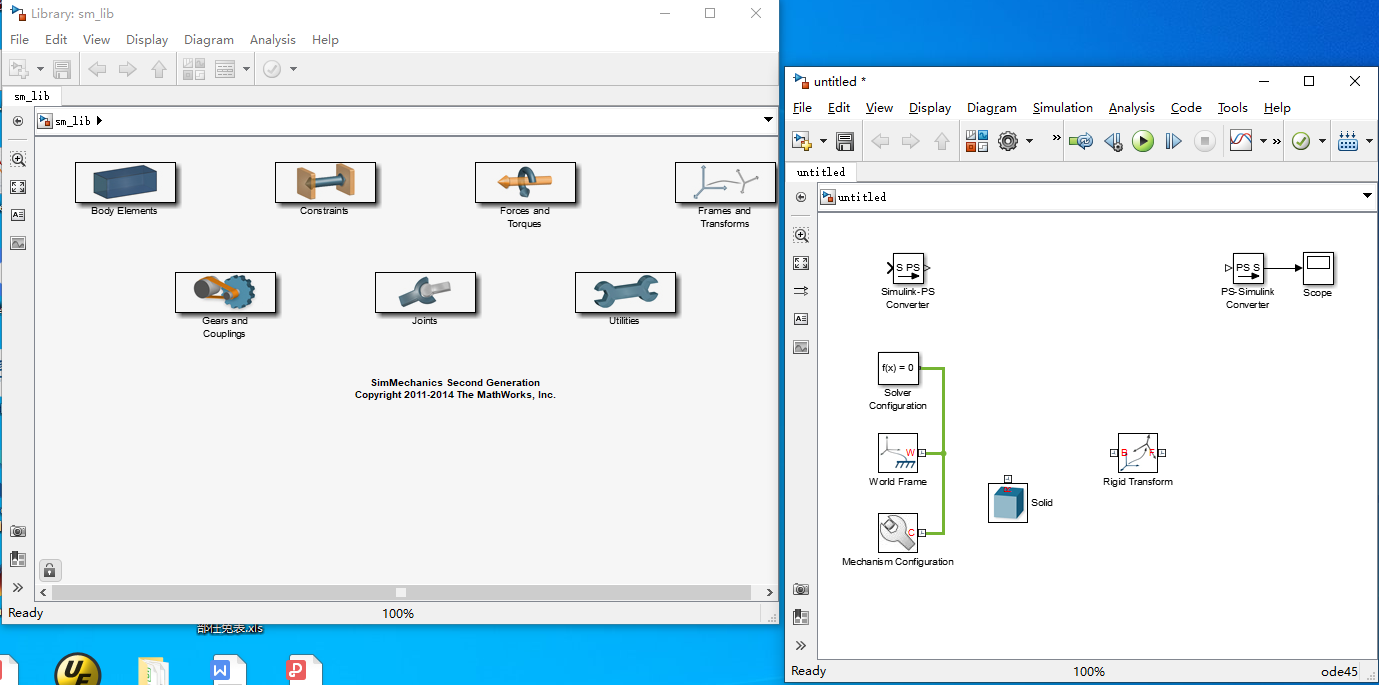Open the Simulation menu
Screen dimensions: 1379x685
coord(1062,107)
